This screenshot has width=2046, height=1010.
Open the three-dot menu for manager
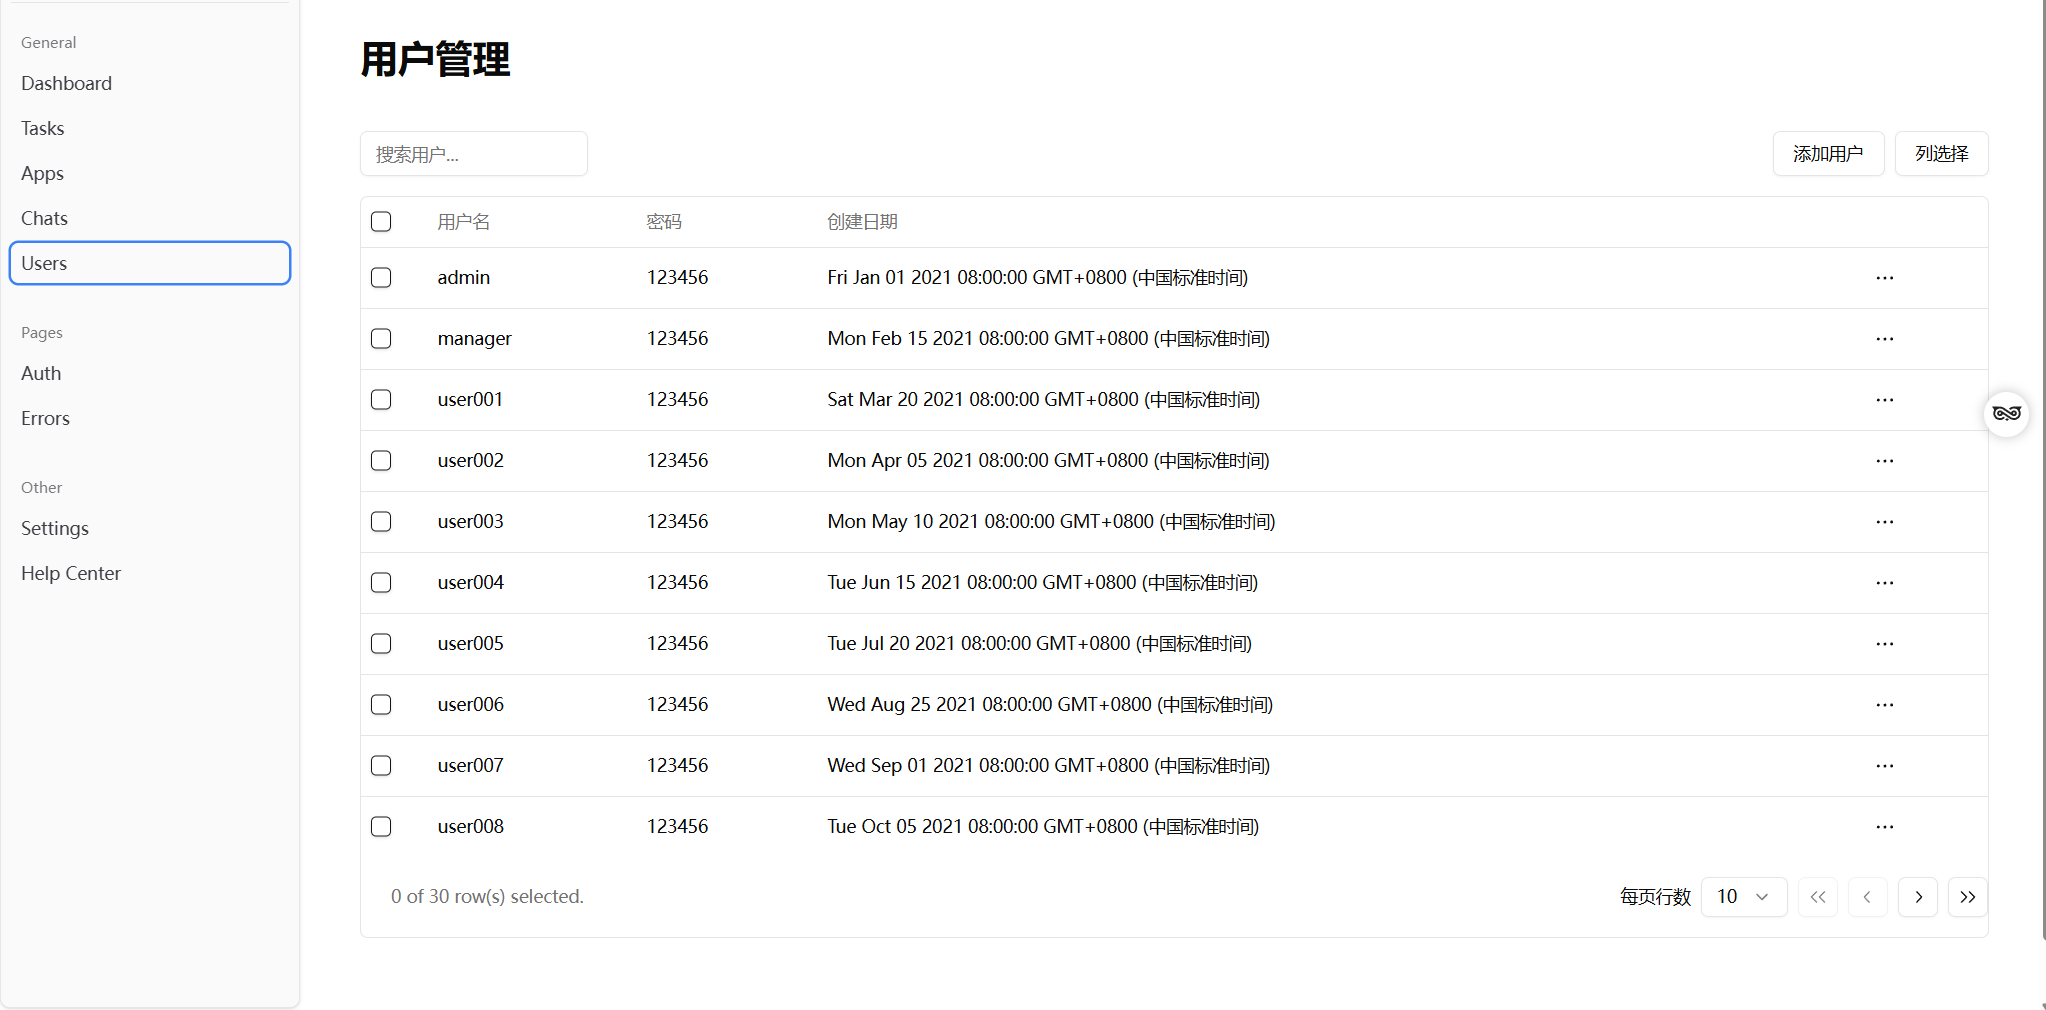pyautogui.click(x=1884, y=339)
